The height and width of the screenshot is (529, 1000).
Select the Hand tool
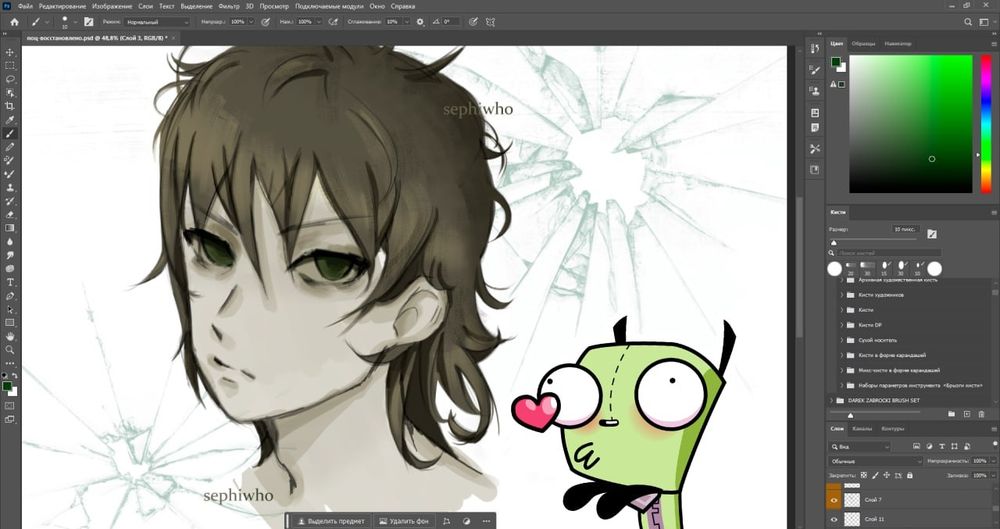pyautogui.click(x=10, y=336)
